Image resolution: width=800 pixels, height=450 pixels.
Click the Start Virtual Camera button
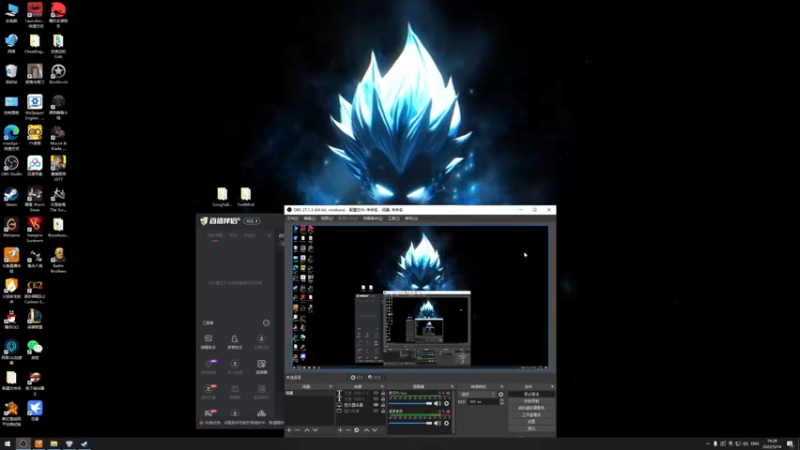pyautogui.click(x=531, y=408)
